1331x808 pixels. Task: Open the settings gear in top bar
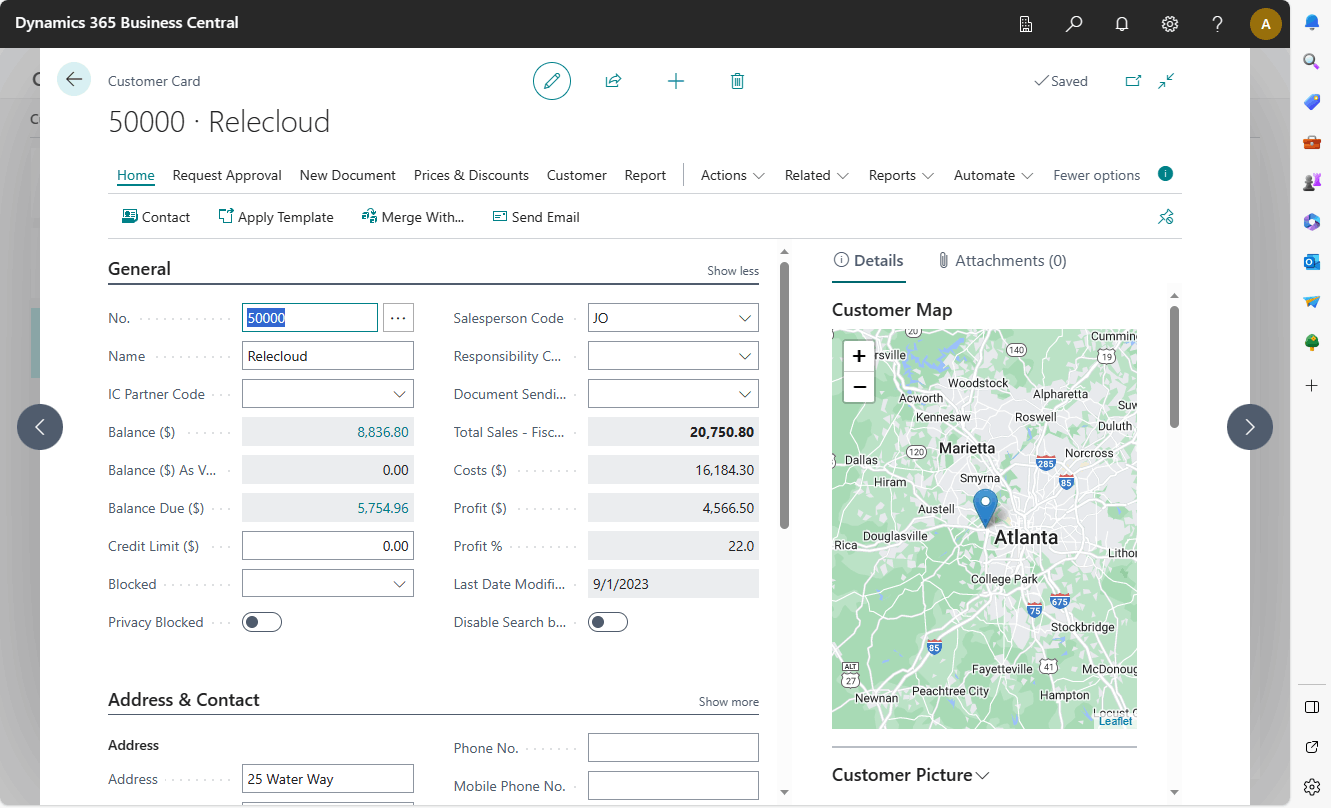pyautogui.click(x=1169, y=24)
